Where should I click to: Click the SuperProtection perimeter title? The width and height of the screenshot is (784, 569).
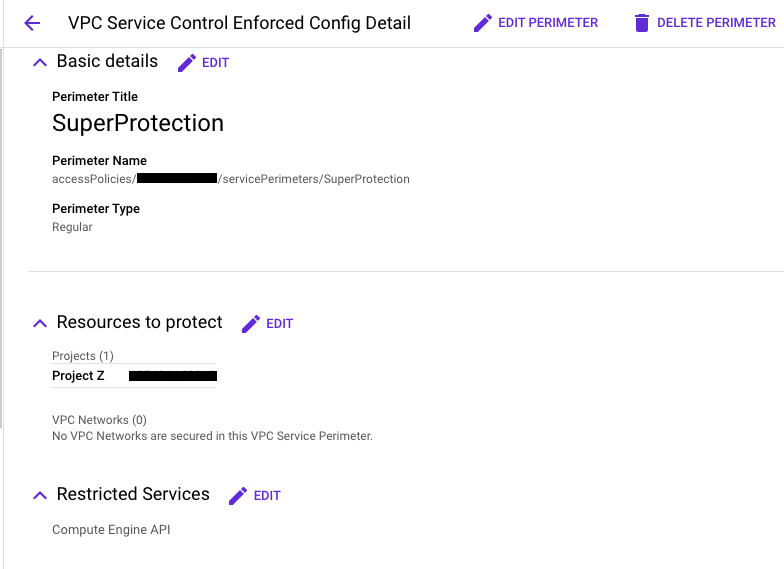coord(138,123)
